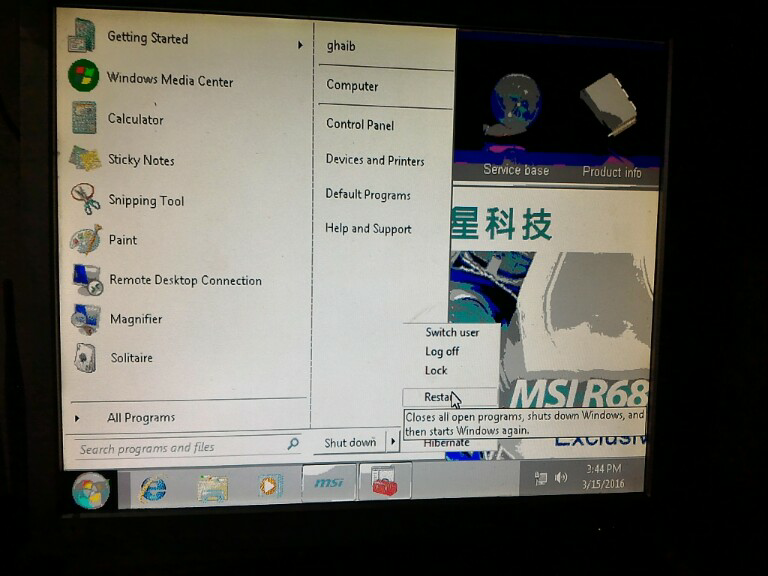
Task: Open the Solitaire cards icon
Action: [x=85, y=358]
